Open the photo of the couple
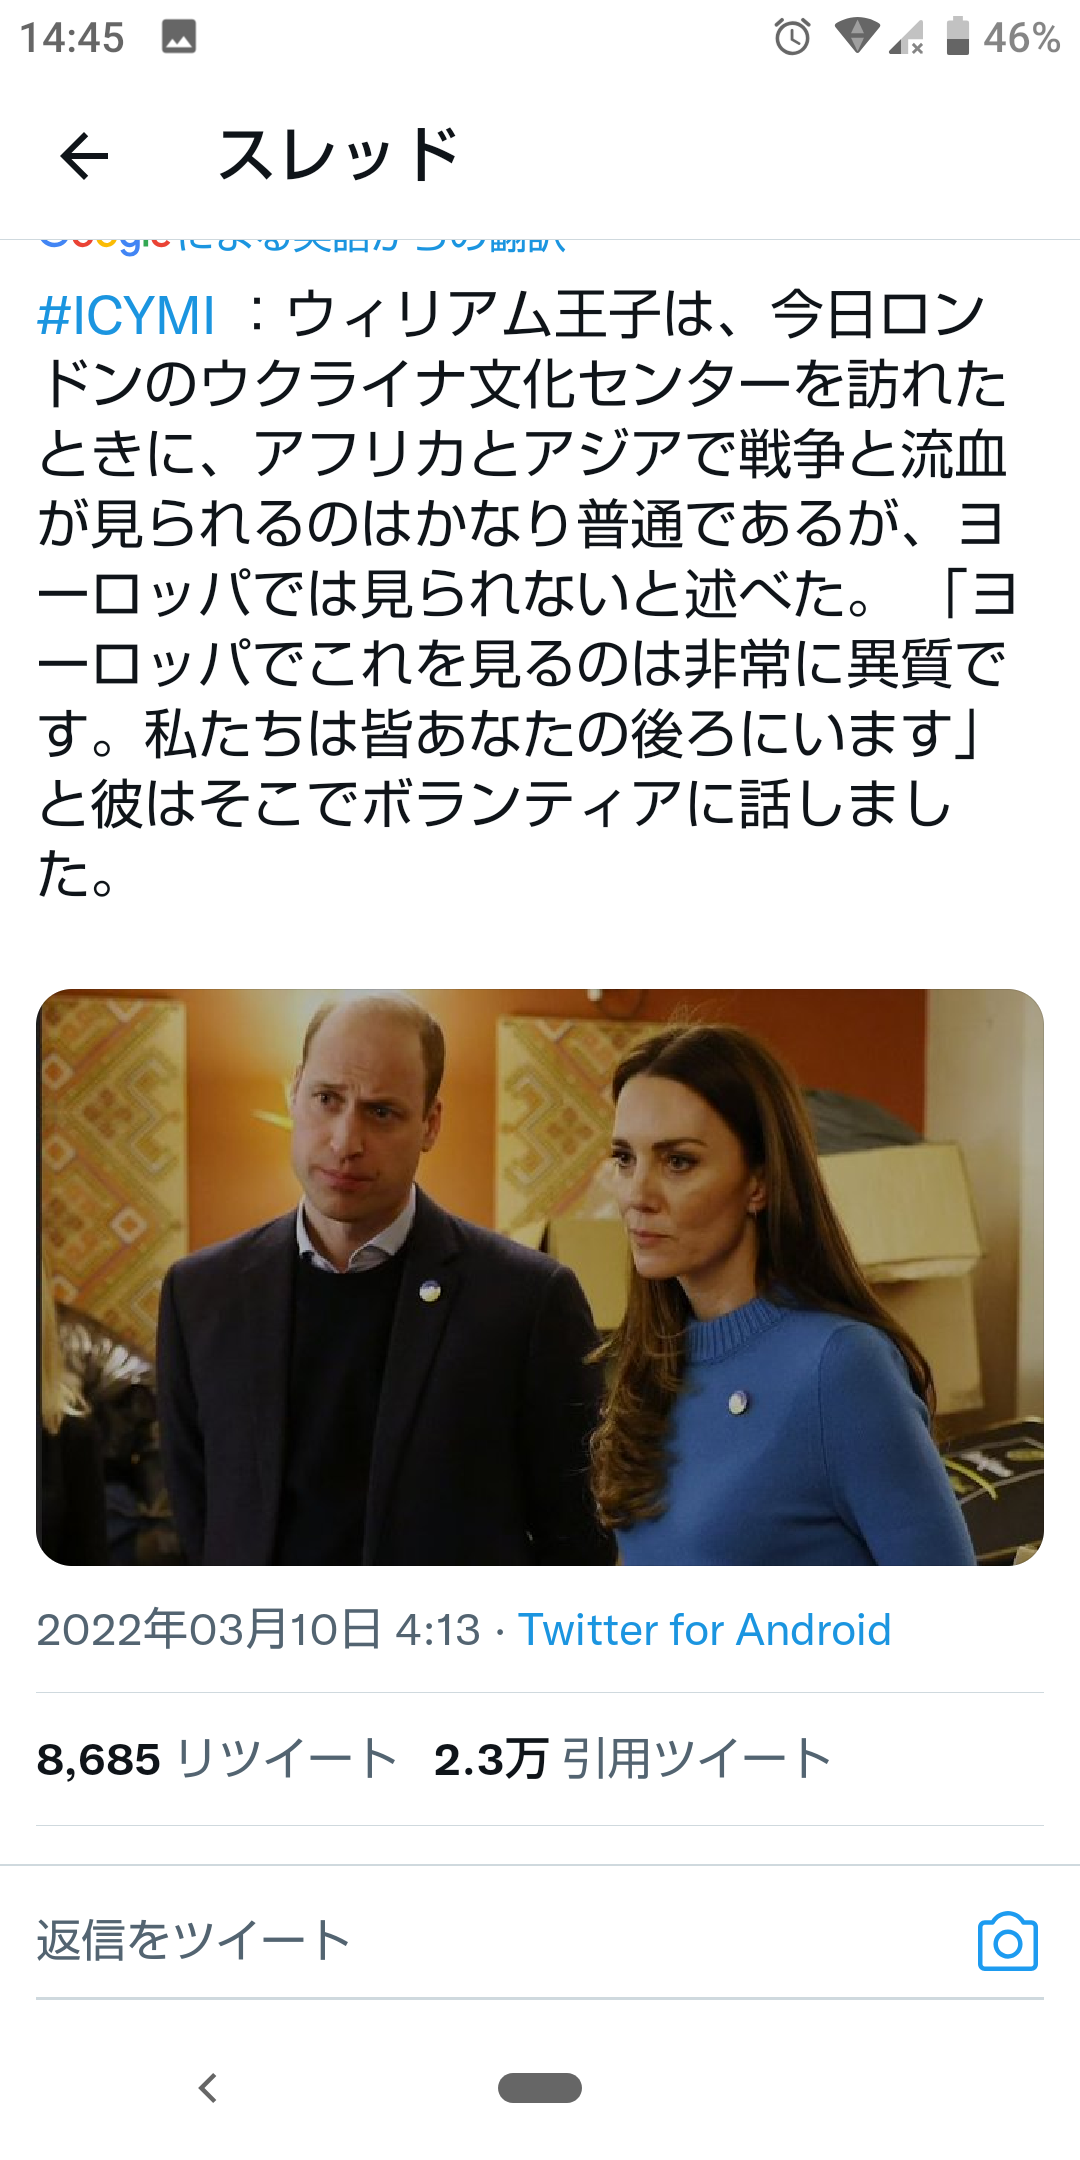The height and width of the screenshot is (2160, 1080). (x=540, y=1277)
